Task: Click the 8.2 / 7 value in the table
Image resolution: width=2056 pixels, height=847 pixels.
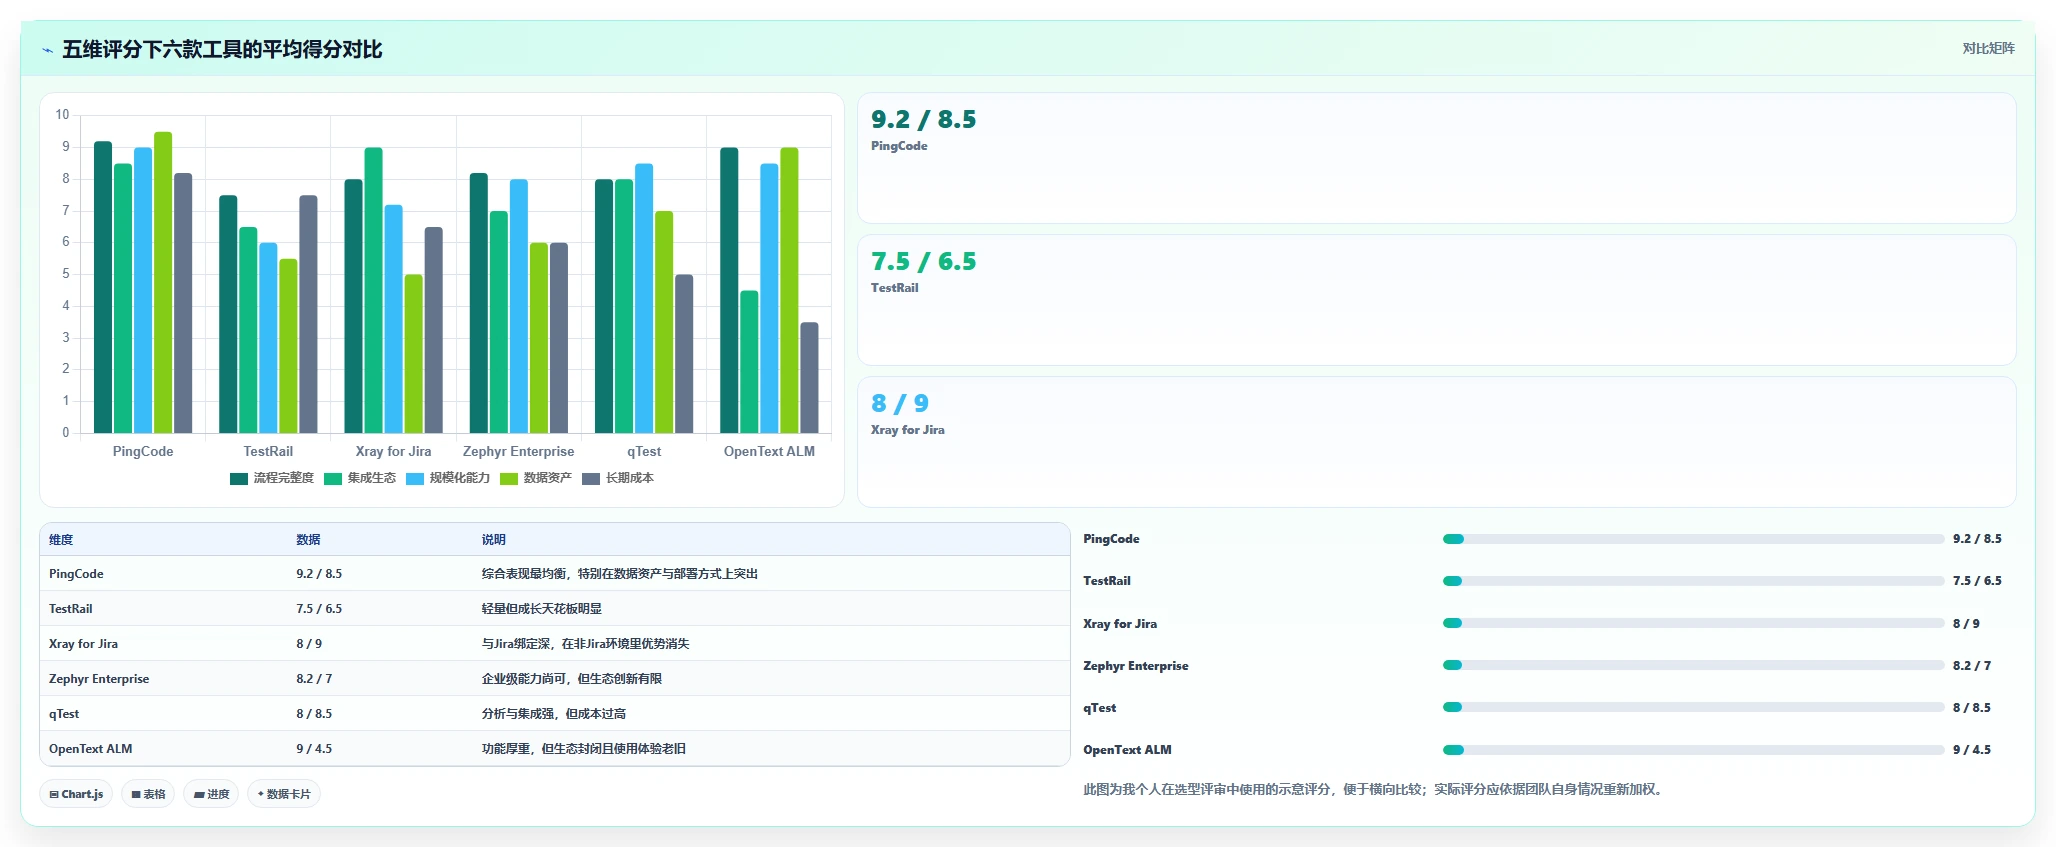Action: 314,679
